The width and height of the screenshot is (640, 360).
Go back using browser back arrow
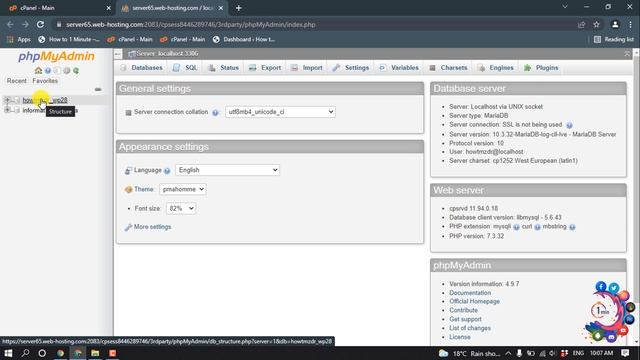tap(10, 24)
